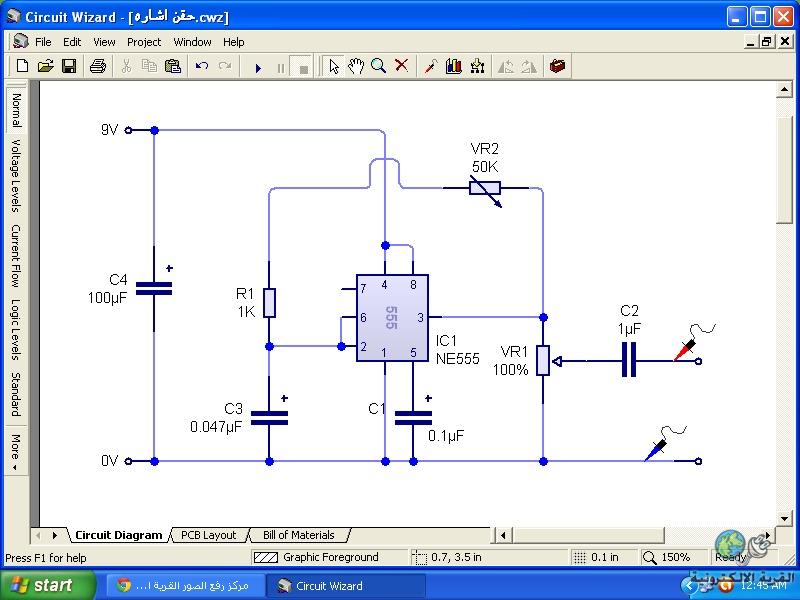Viewport: 800px width, 600px height.
Task: Click the document icon beside File menu
Action: coord(21,41)
